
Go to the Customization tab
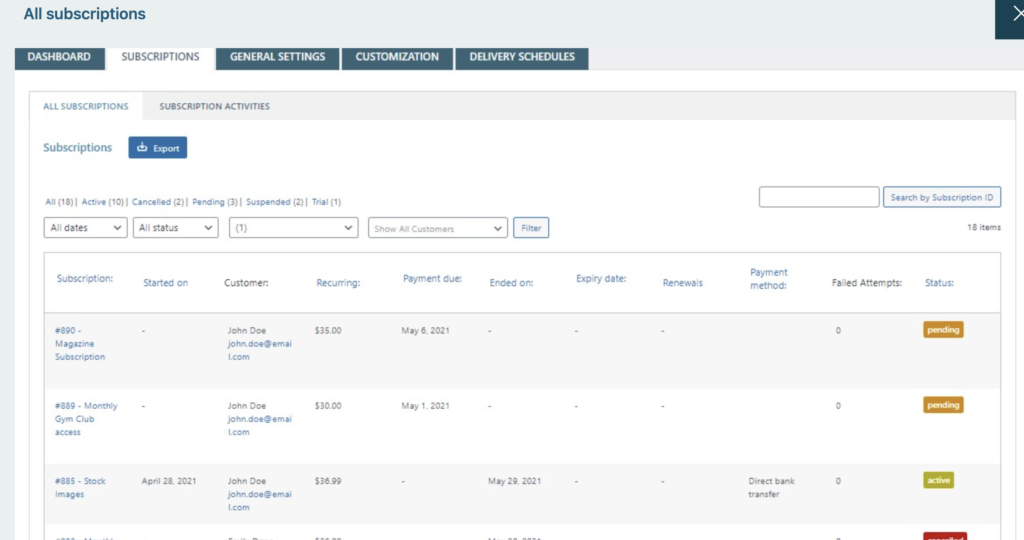(x=397, y=57)
